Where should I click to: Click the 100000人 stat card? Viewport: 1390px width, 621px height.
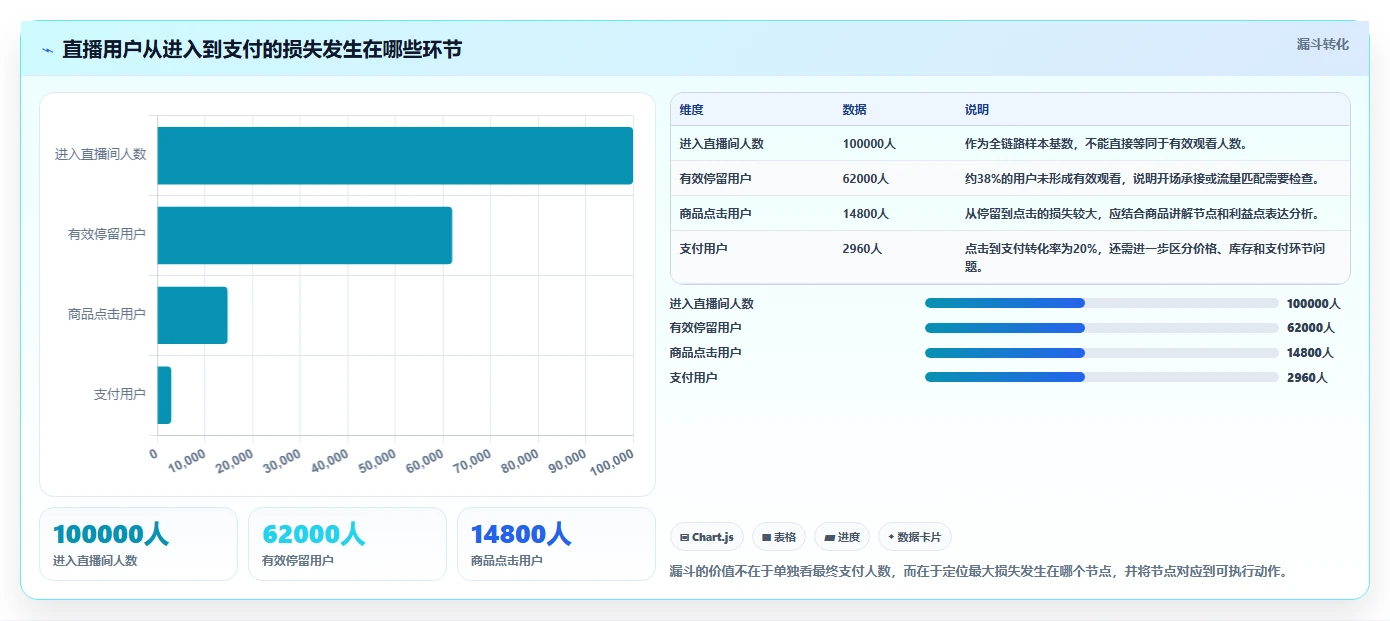138,544
